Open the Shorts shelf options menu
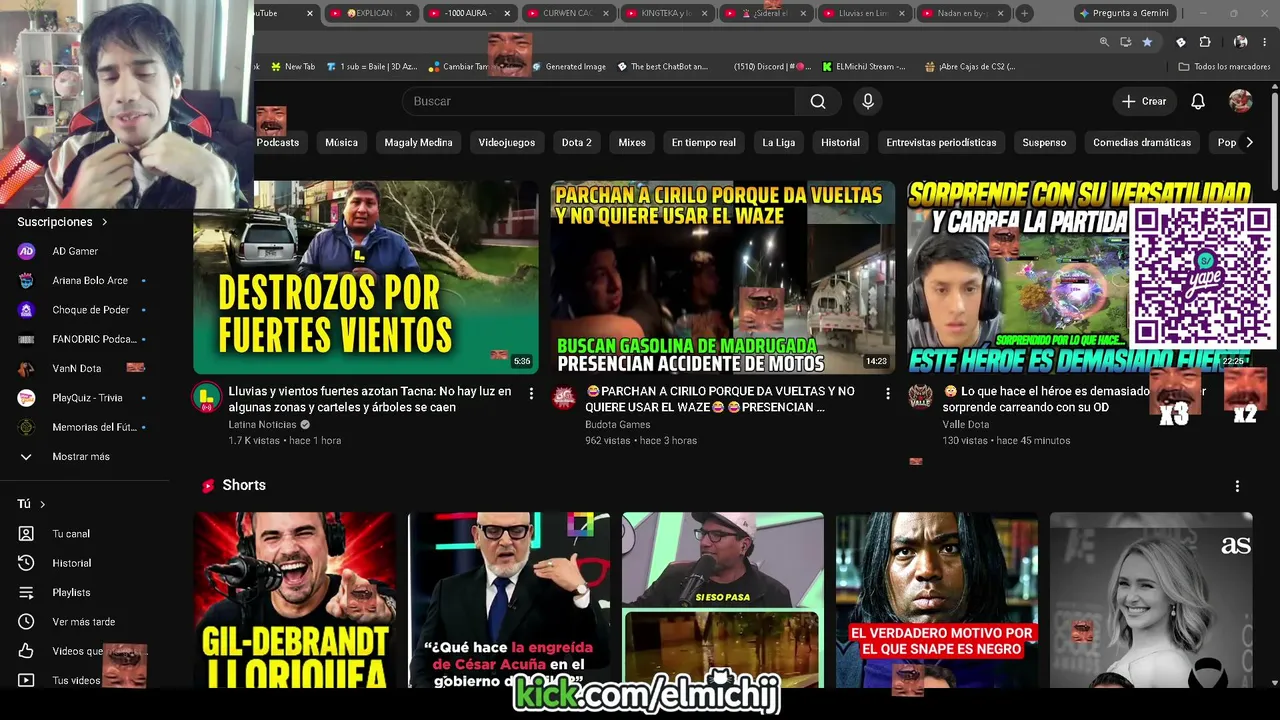 click(1237, 486)
